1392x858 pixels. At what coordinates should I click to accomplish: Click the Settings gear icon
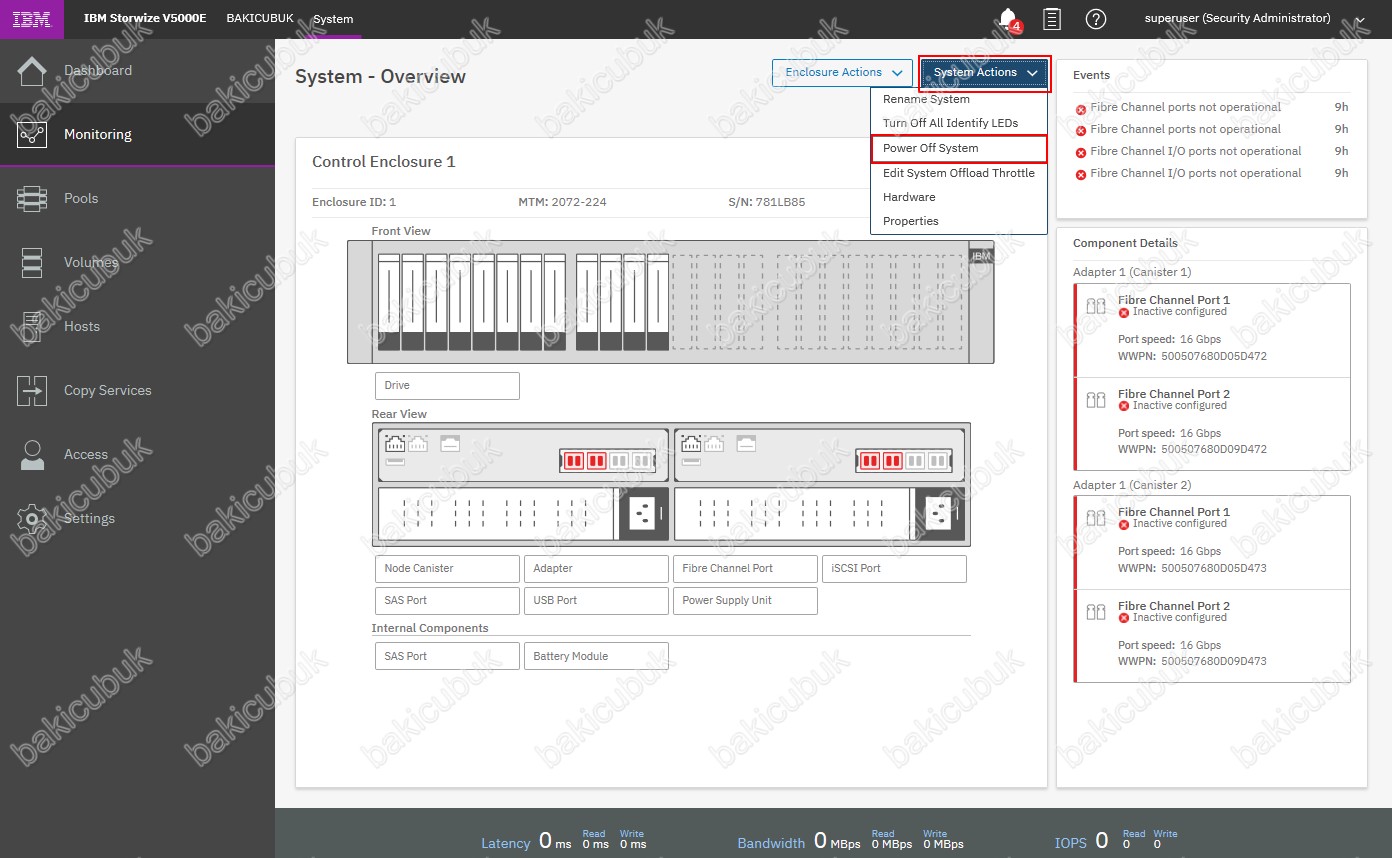pos(32,518)
